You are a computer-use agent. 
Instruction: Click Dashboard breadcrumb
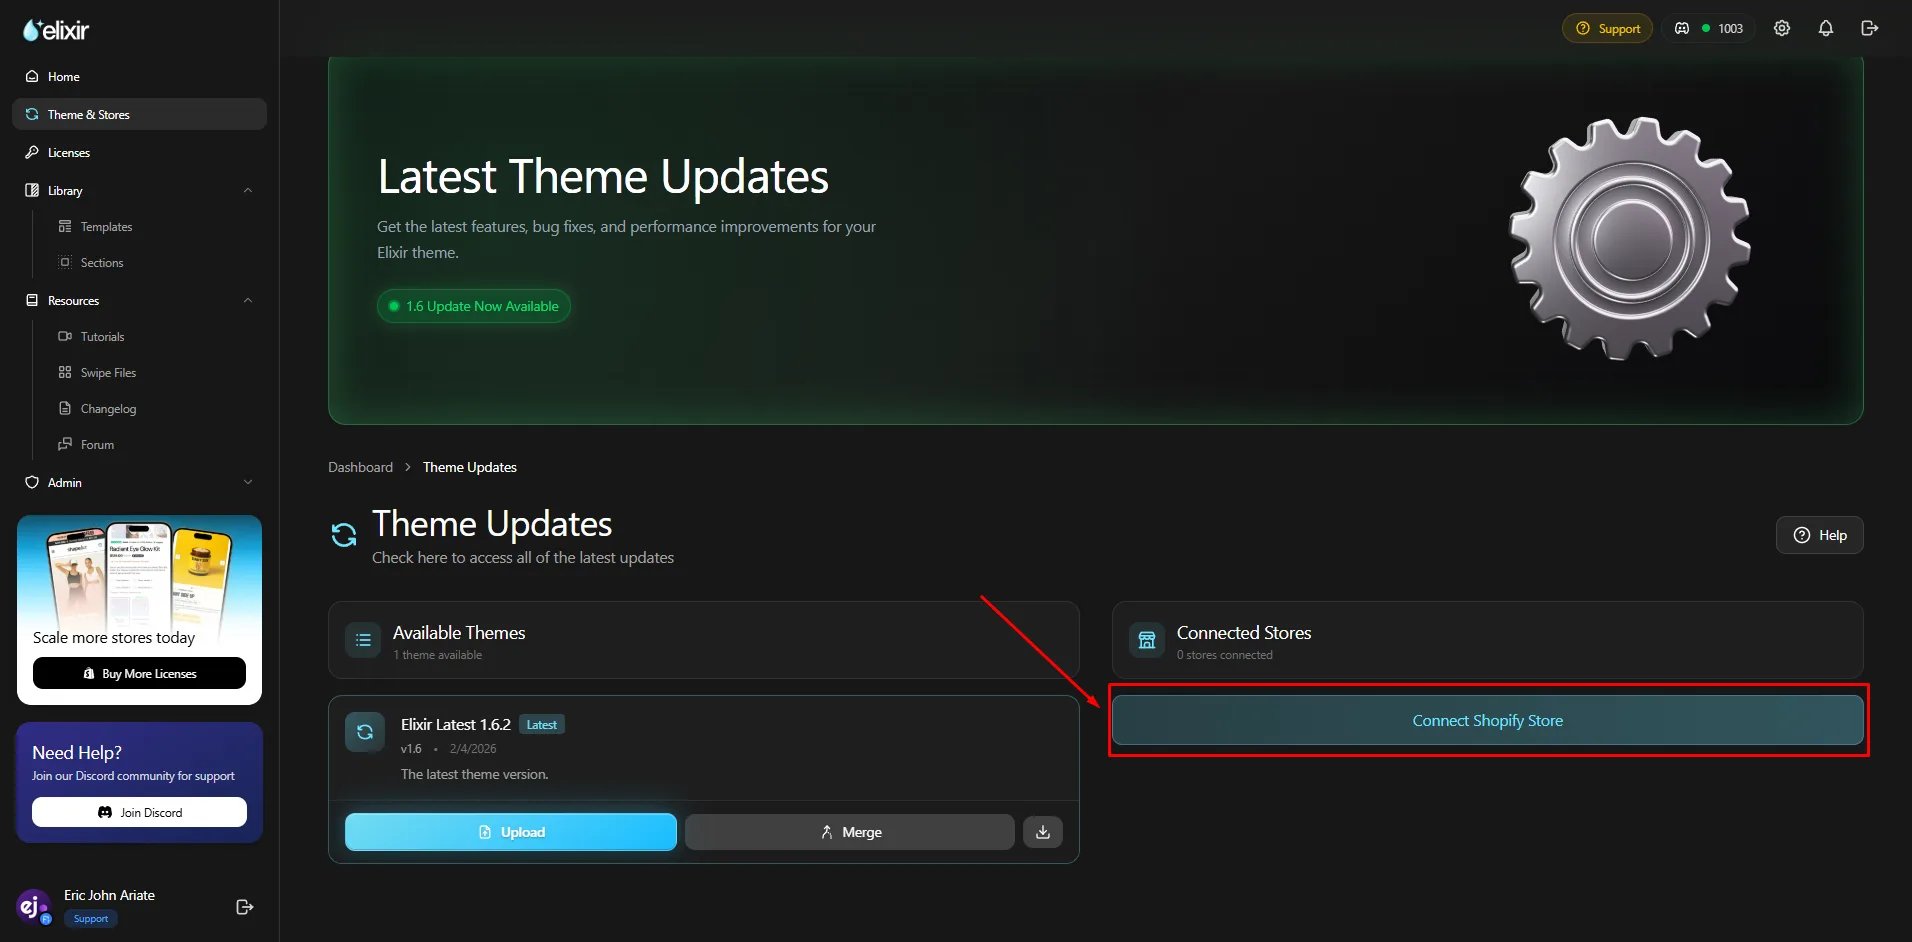360,467
